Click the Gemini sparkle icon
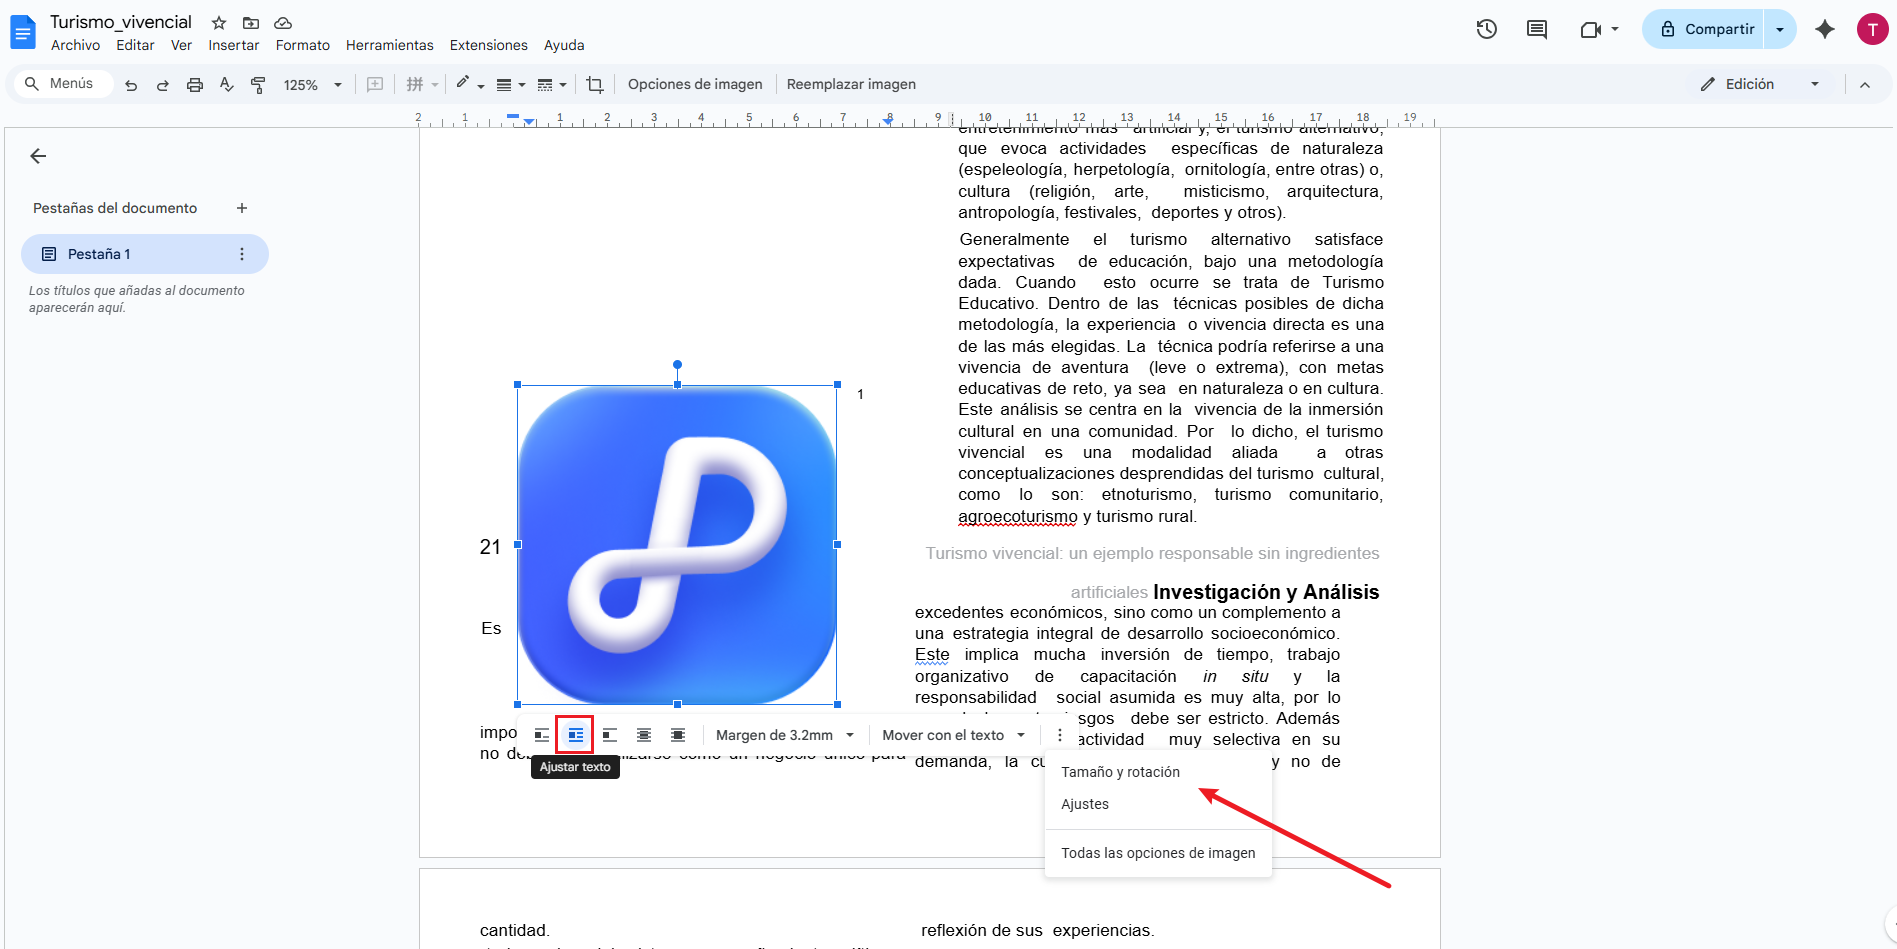This screenshot has height=949, width=1897. pos(1825,29)
